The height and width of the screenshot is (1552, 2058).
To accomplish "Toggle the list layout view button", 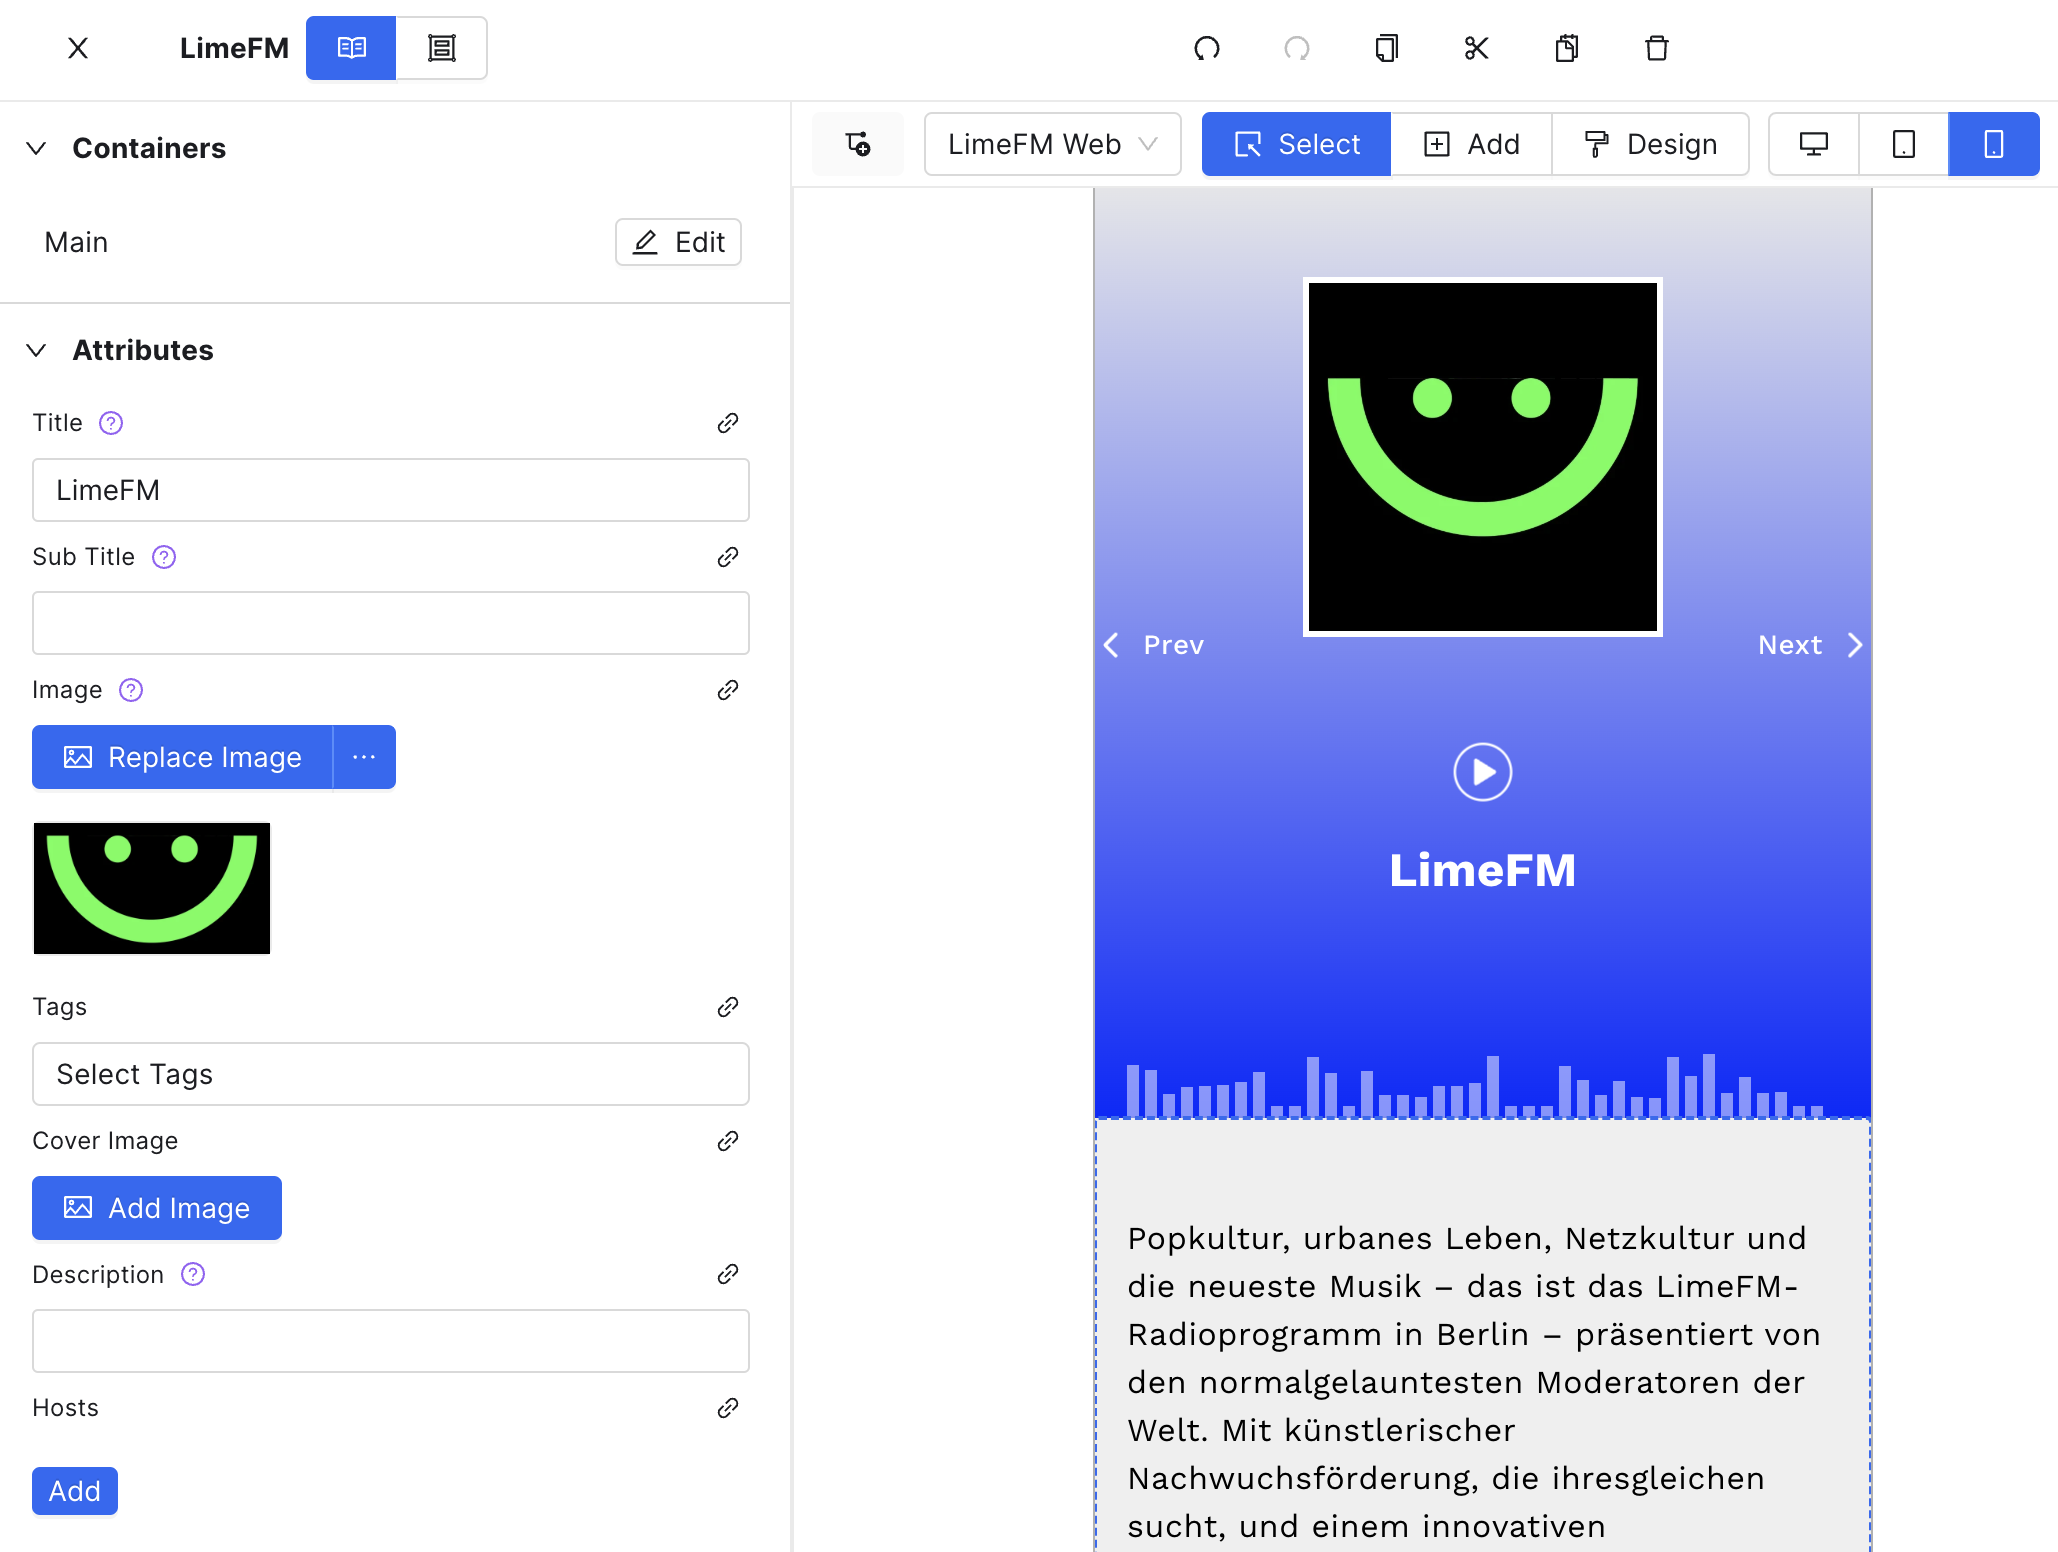I will (442, 48).
